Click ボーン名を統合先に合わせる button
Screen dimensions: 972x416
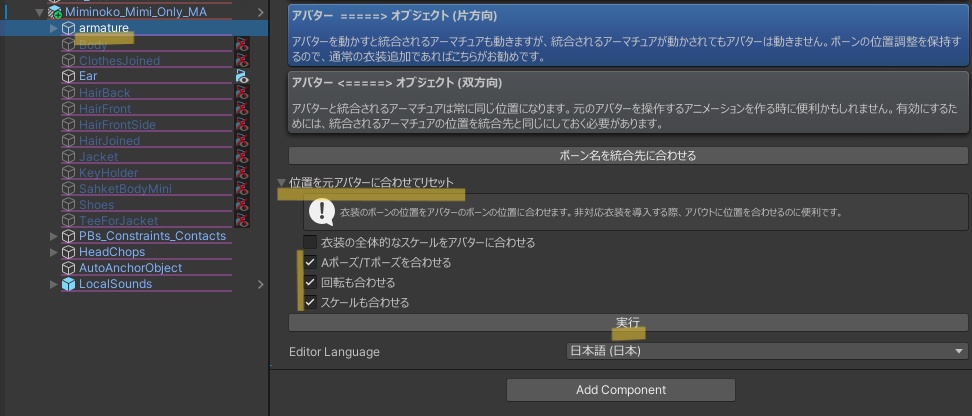(x=628, y=156)
